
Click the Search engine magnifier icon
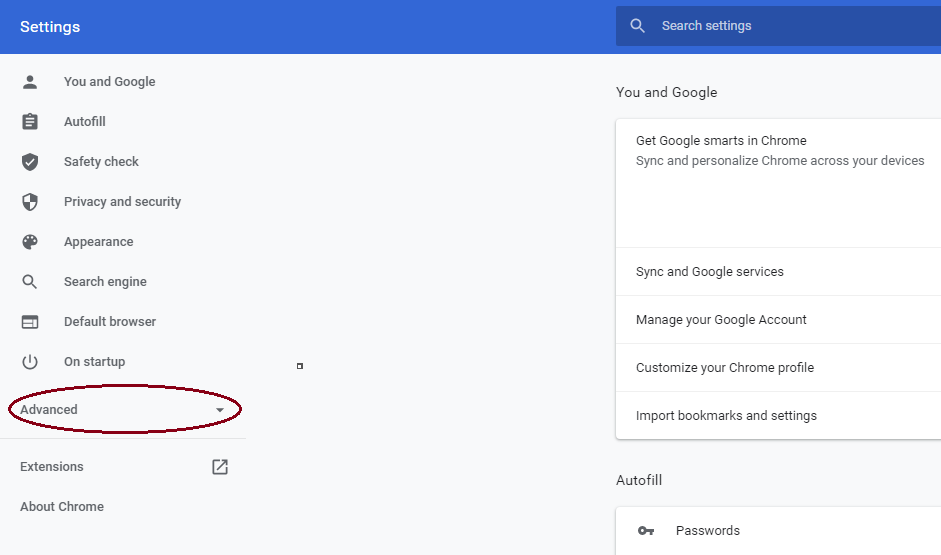[29, 282]
